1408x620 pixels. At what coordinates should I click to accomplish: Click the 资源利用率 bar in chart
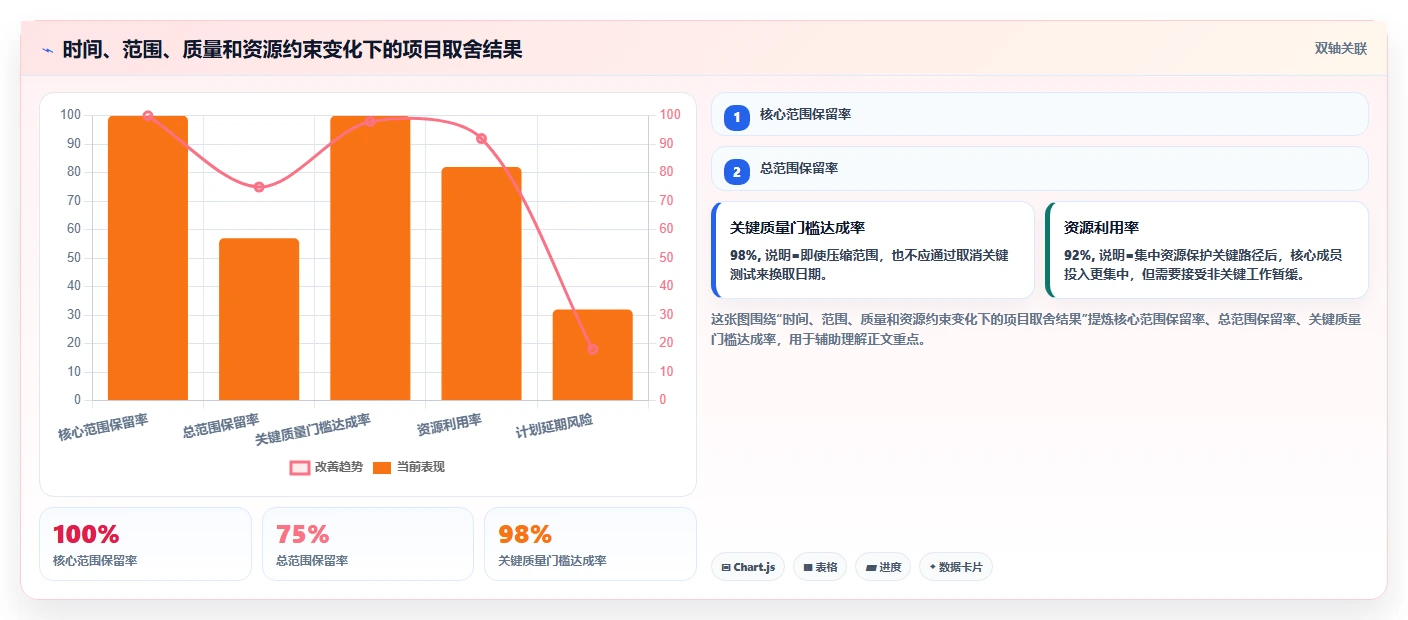[x=481, y=284]
